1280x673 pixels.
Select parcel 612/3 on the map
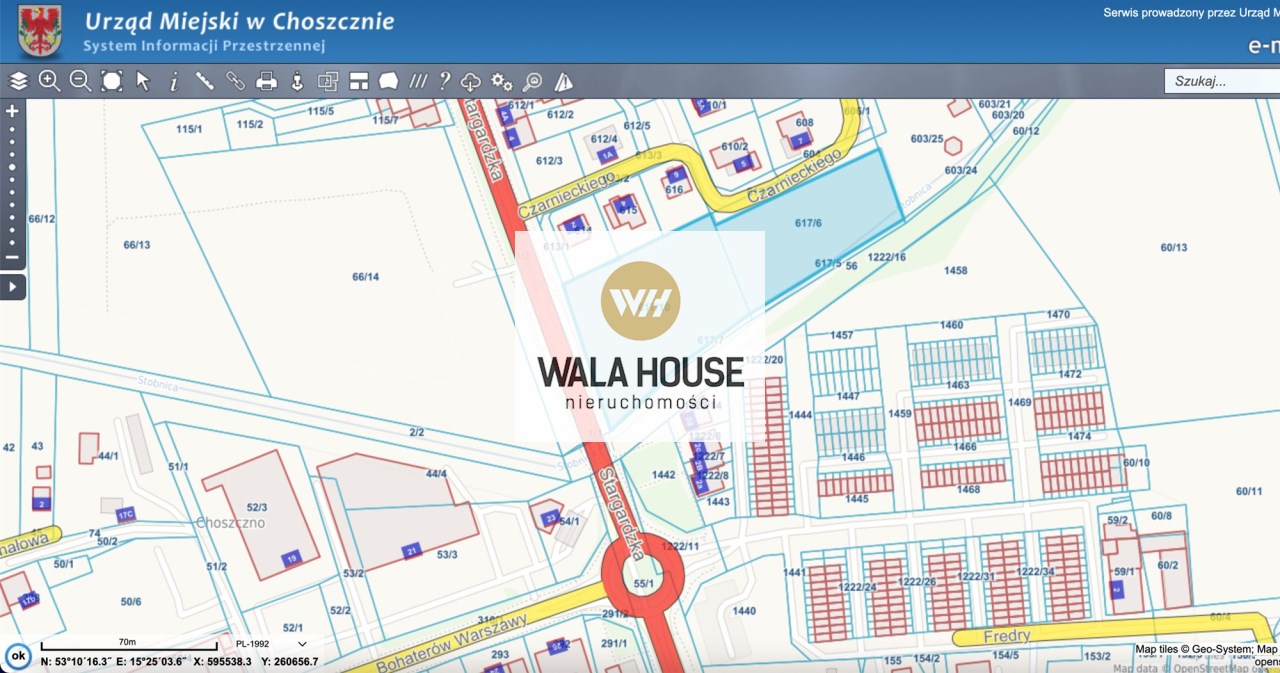[549, 160]
